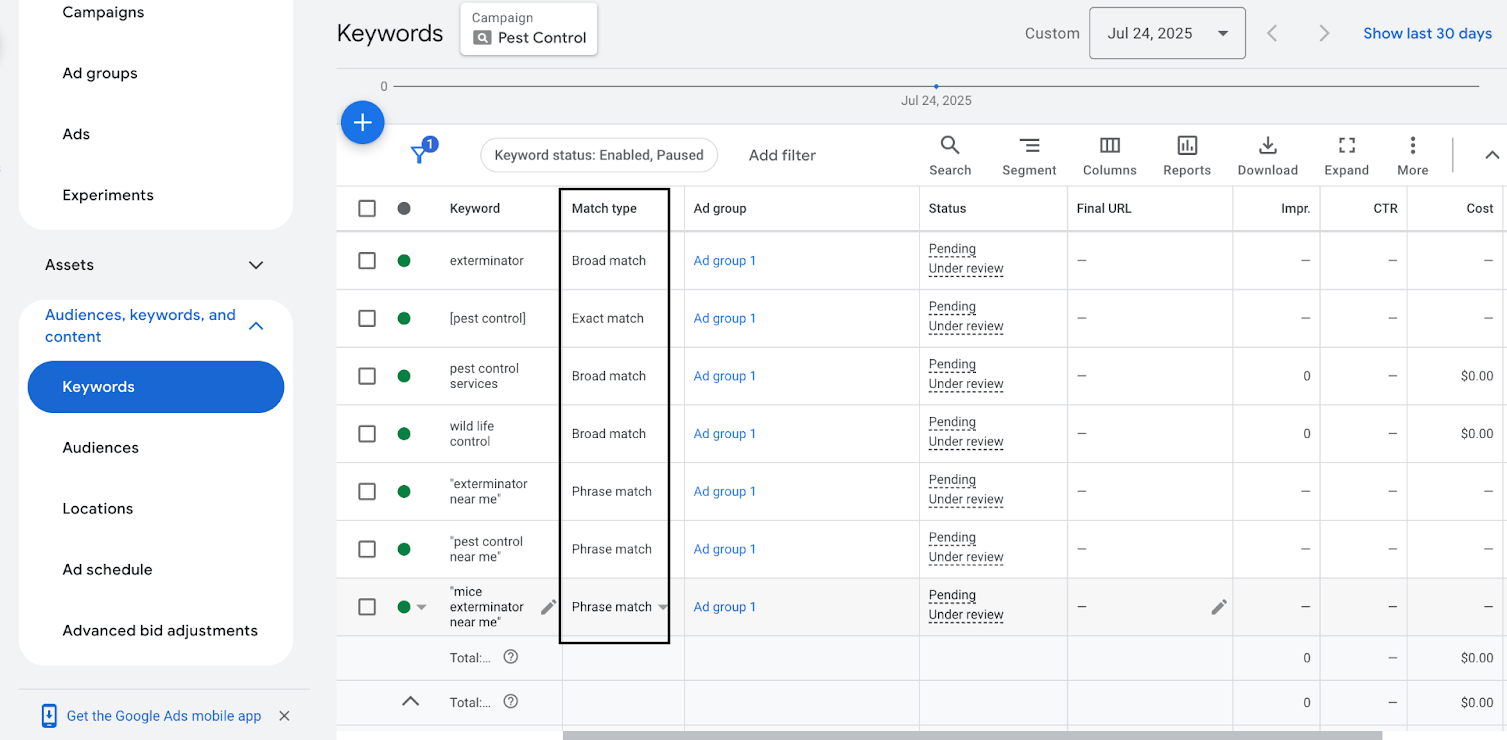Open the filter funnel icon
This screenshot has width=1507, height=740.
420,155
